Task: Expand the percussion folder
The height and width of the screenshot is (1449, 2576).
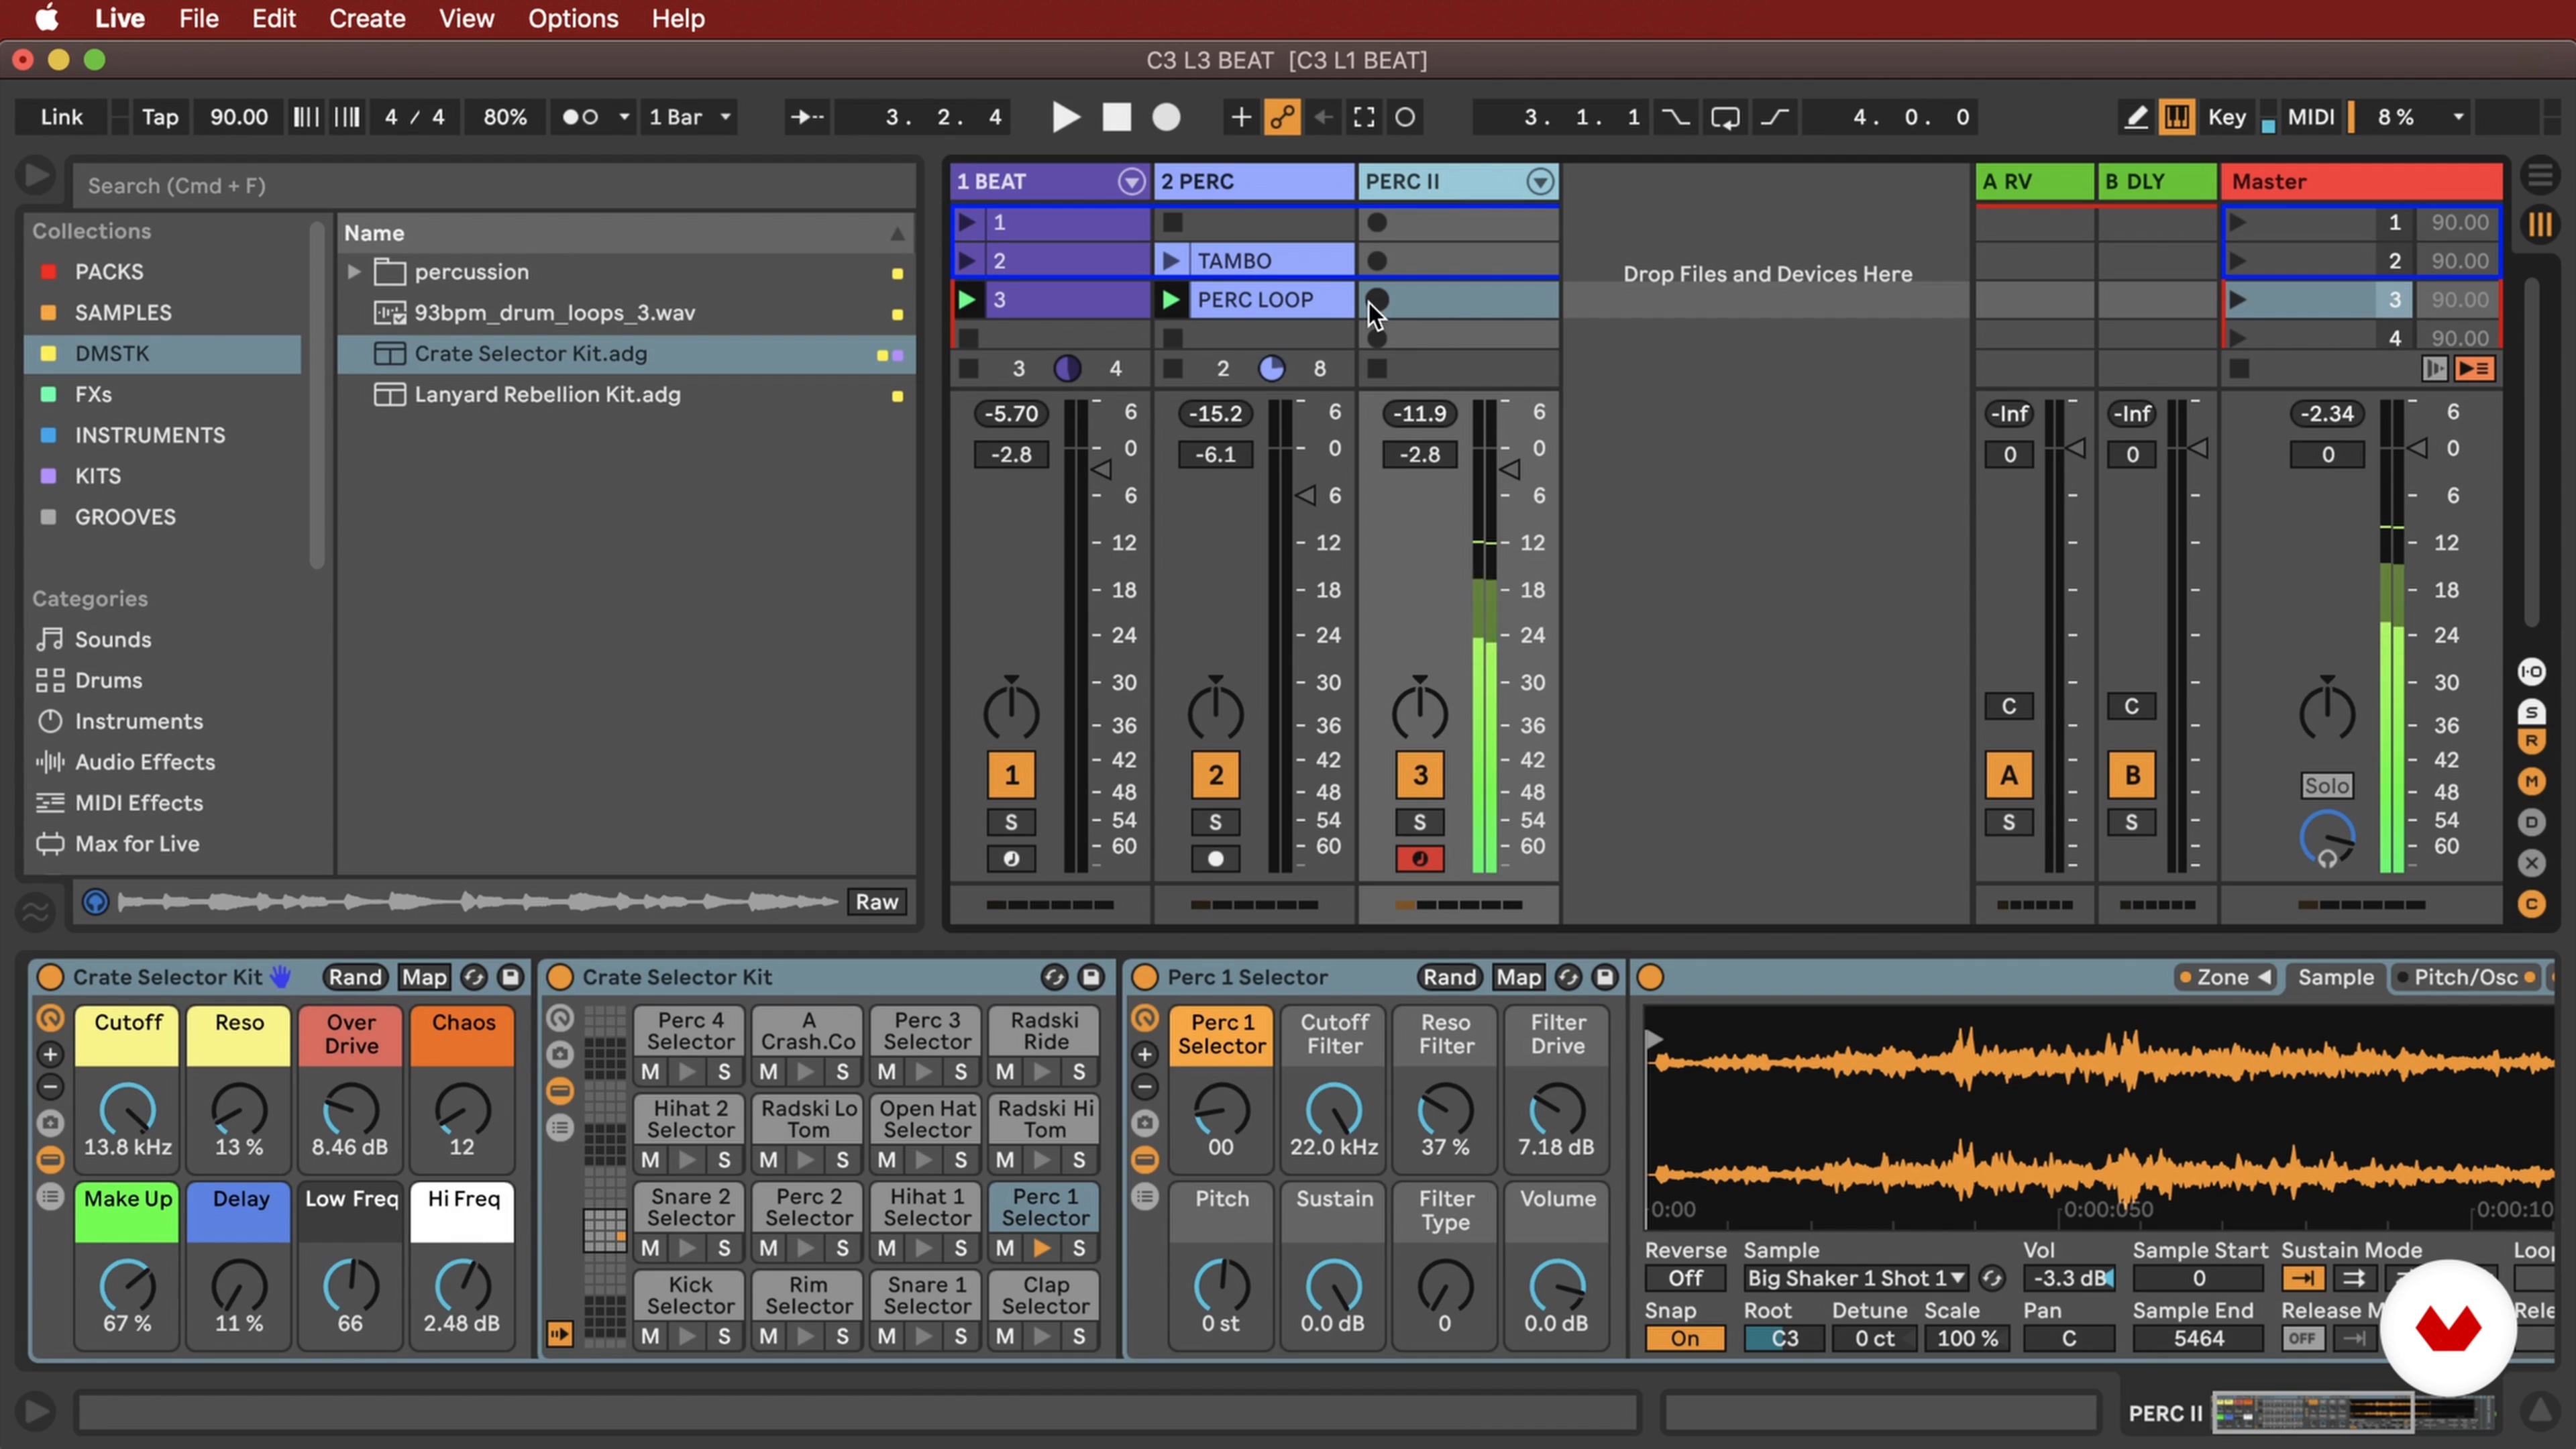Action: click(x=354, y=271)
